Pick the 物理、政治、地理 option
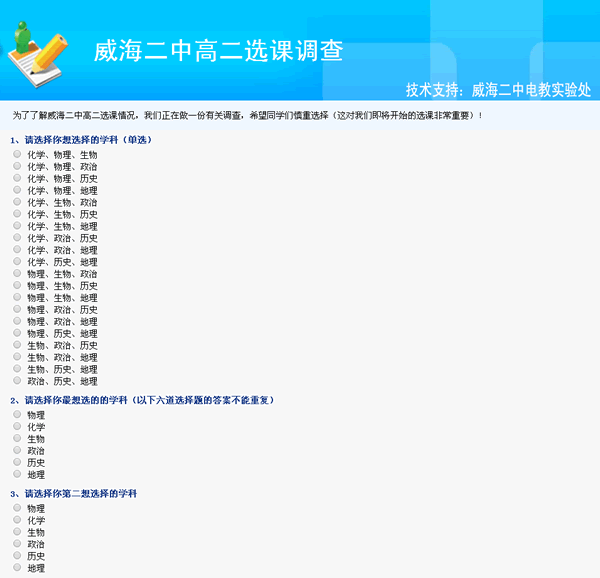This screenshot has height=578, width=600. click(x=17, y=321)
